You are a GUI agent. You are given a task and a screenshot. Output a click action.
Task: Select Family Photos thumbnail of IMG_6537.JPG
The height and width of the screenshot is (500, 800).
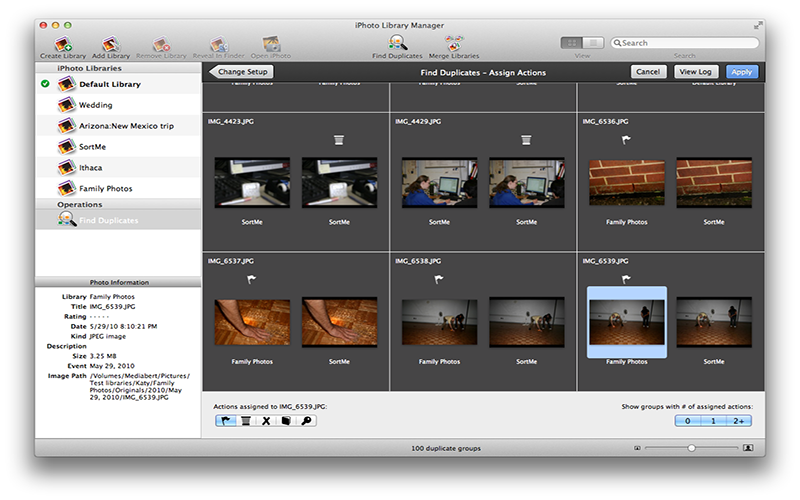click(252, 322)
